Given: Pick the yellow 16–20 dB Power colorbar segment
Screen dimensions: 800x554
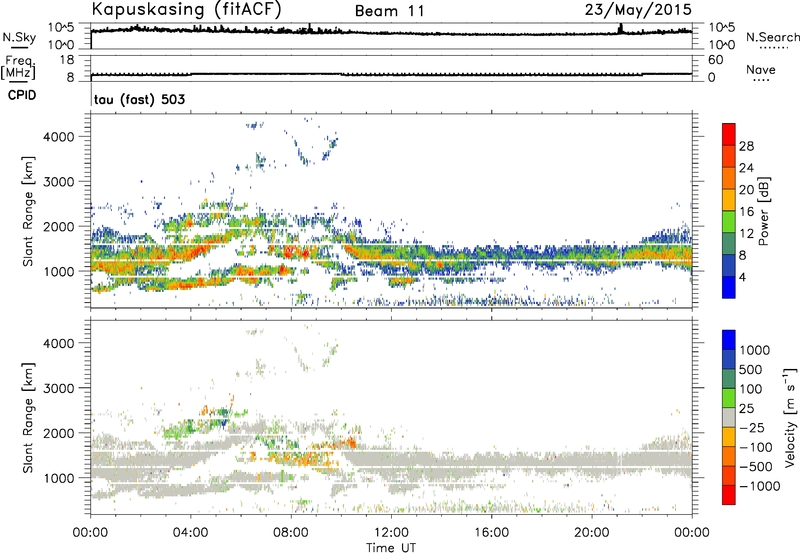Looking at the screenshot, I should click(729, 199).
